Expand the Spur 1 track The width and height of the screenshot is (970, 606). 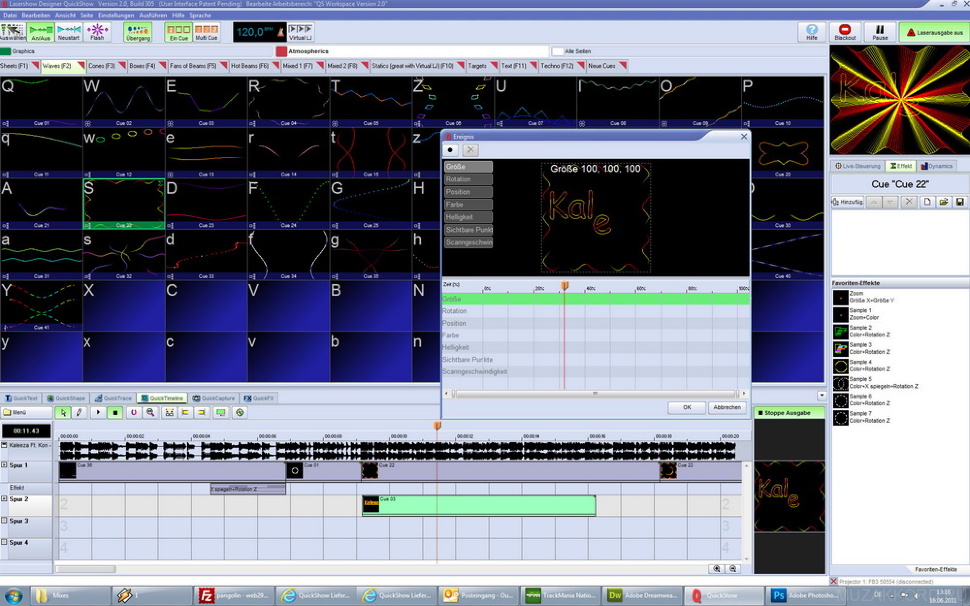tap(4, 465)
